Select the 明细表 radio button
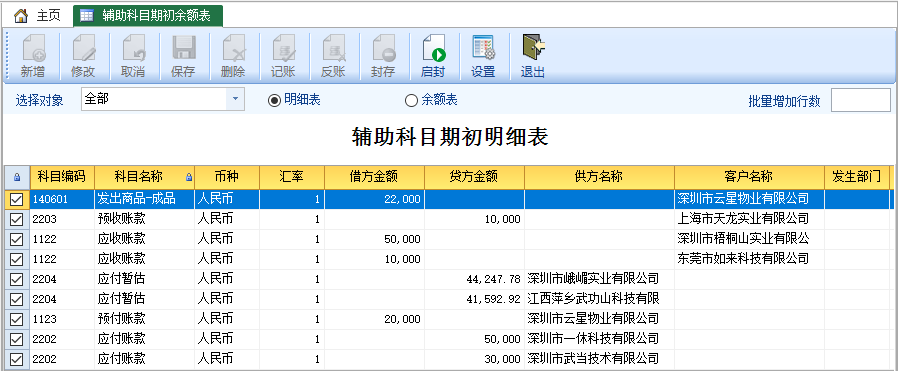The width and height of the screenshot is (898, 371). [x=274, y=101]
